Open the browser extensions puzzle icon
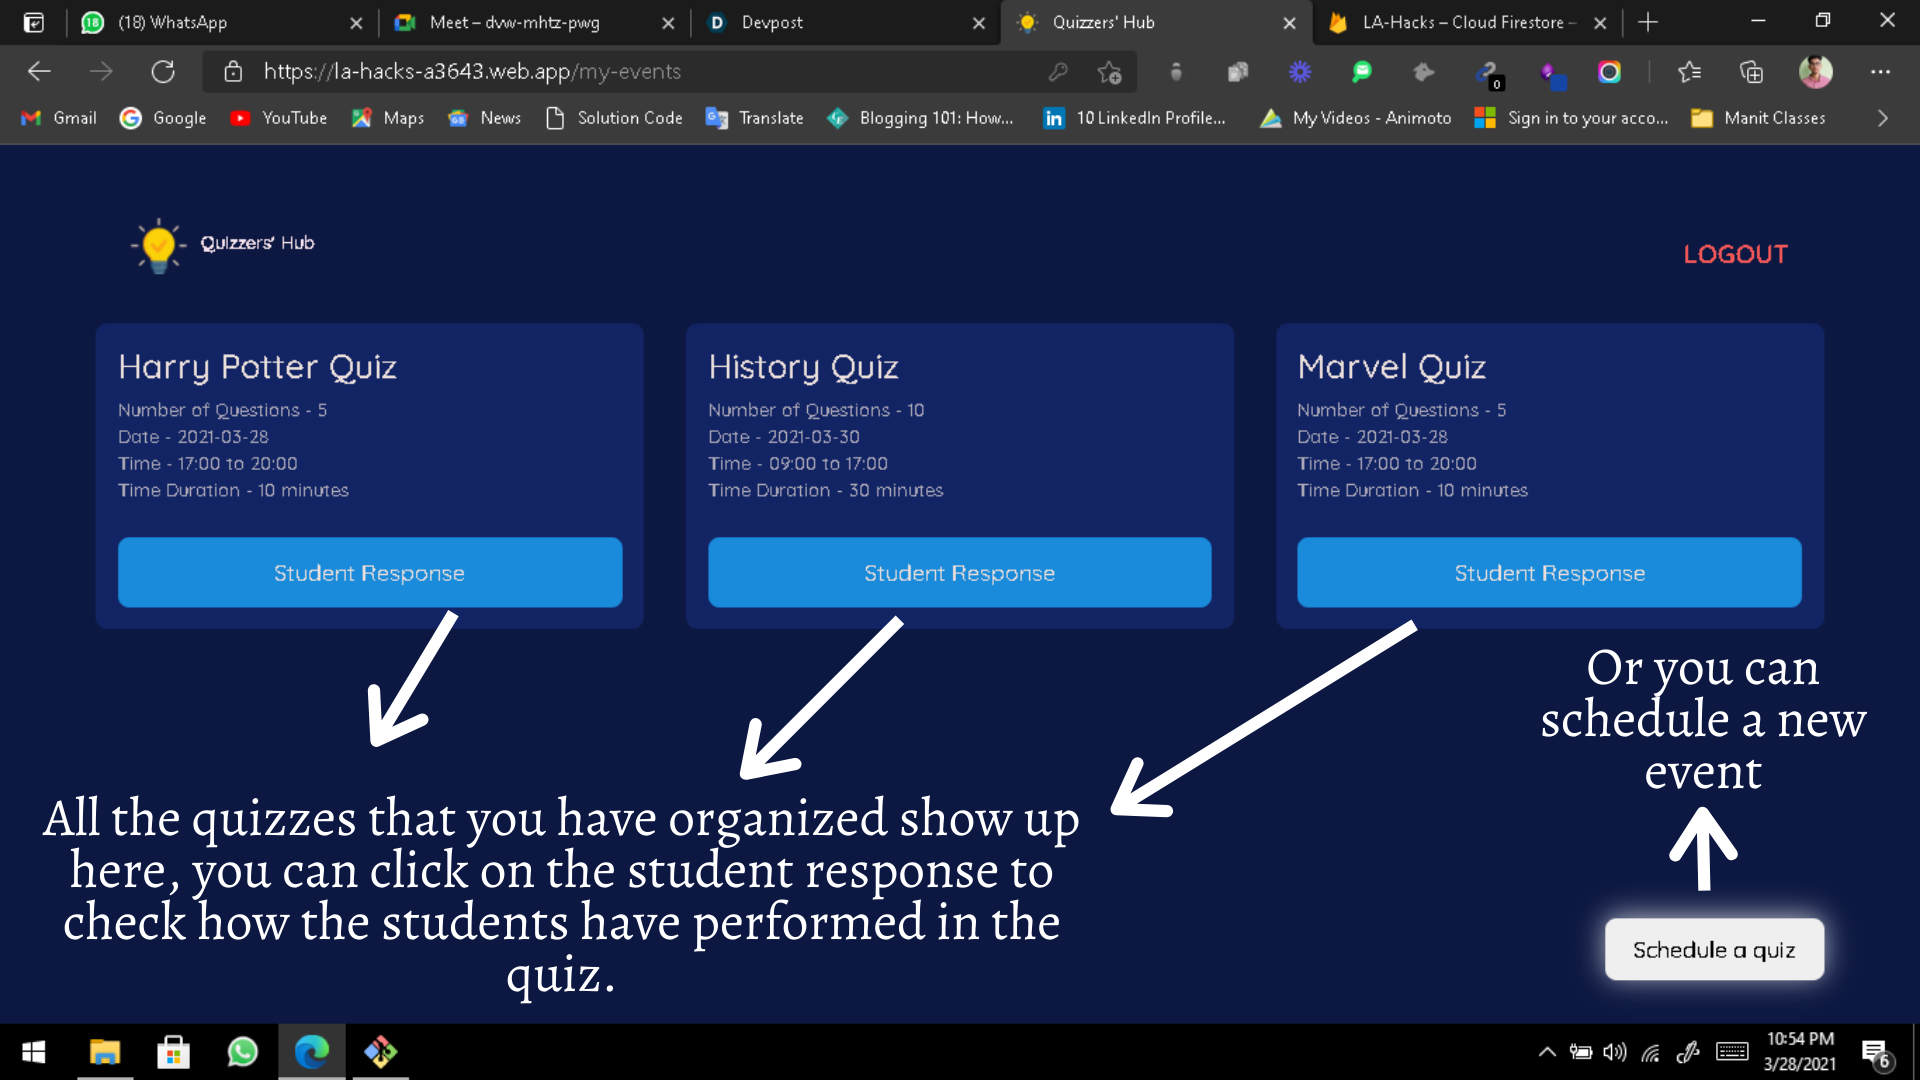 pos(1424,72)
